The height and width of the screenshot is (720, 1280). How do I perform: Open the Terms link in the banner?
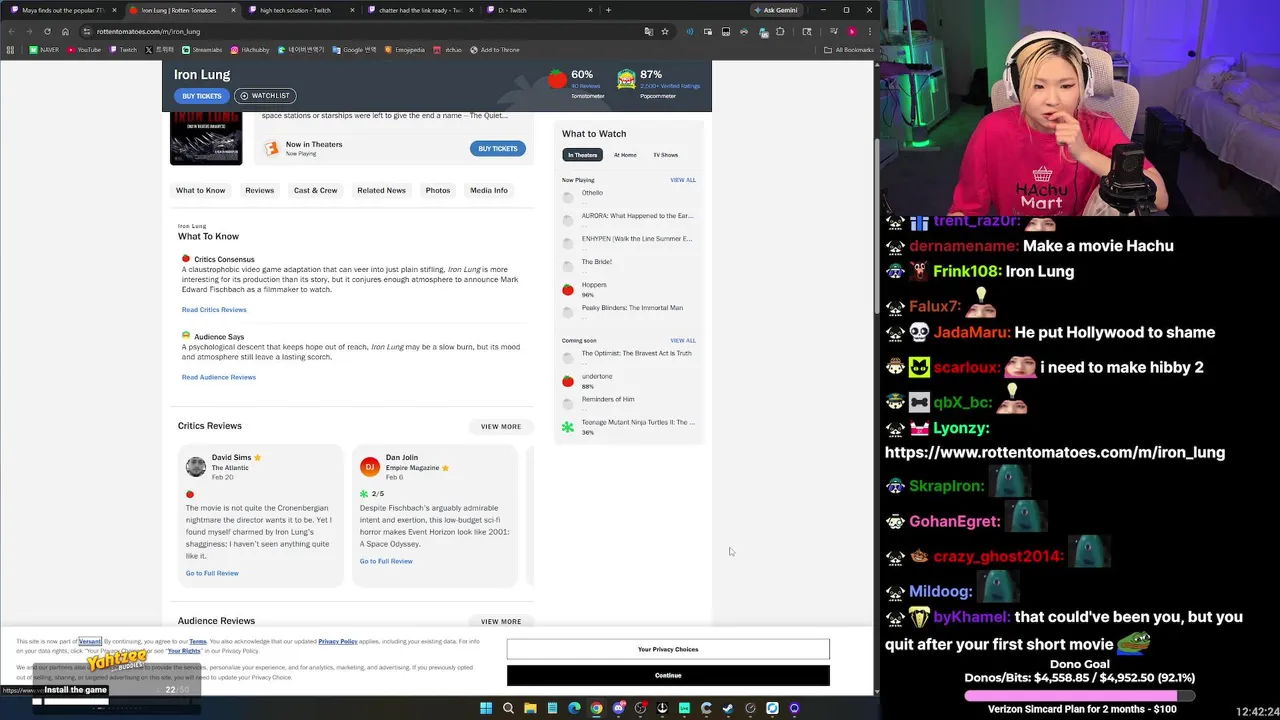pos(198,642)
